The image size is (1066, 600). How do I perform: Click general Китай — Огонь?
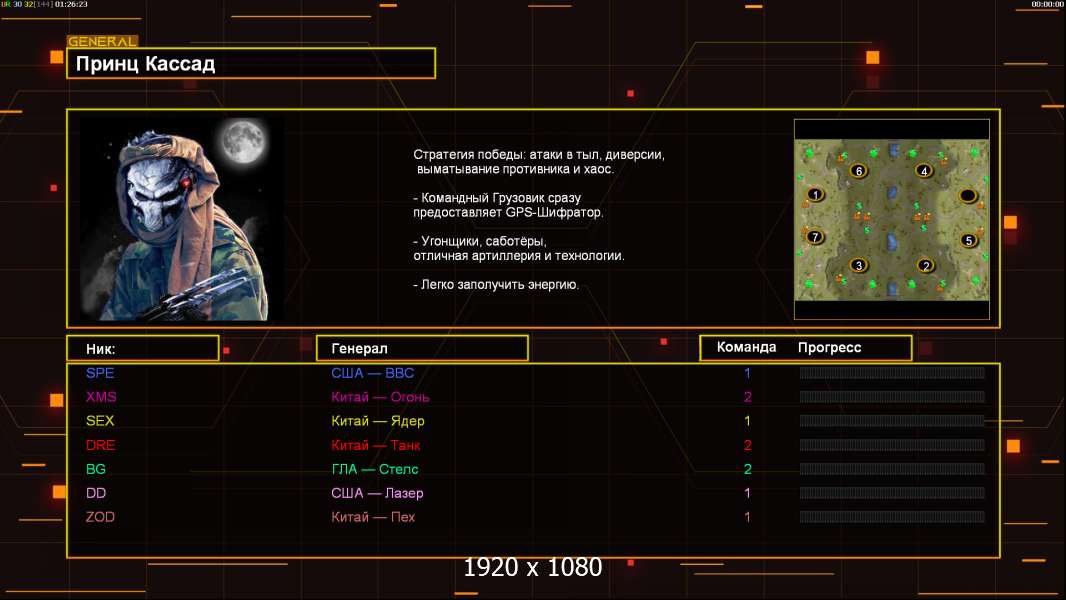coord(380,397)
